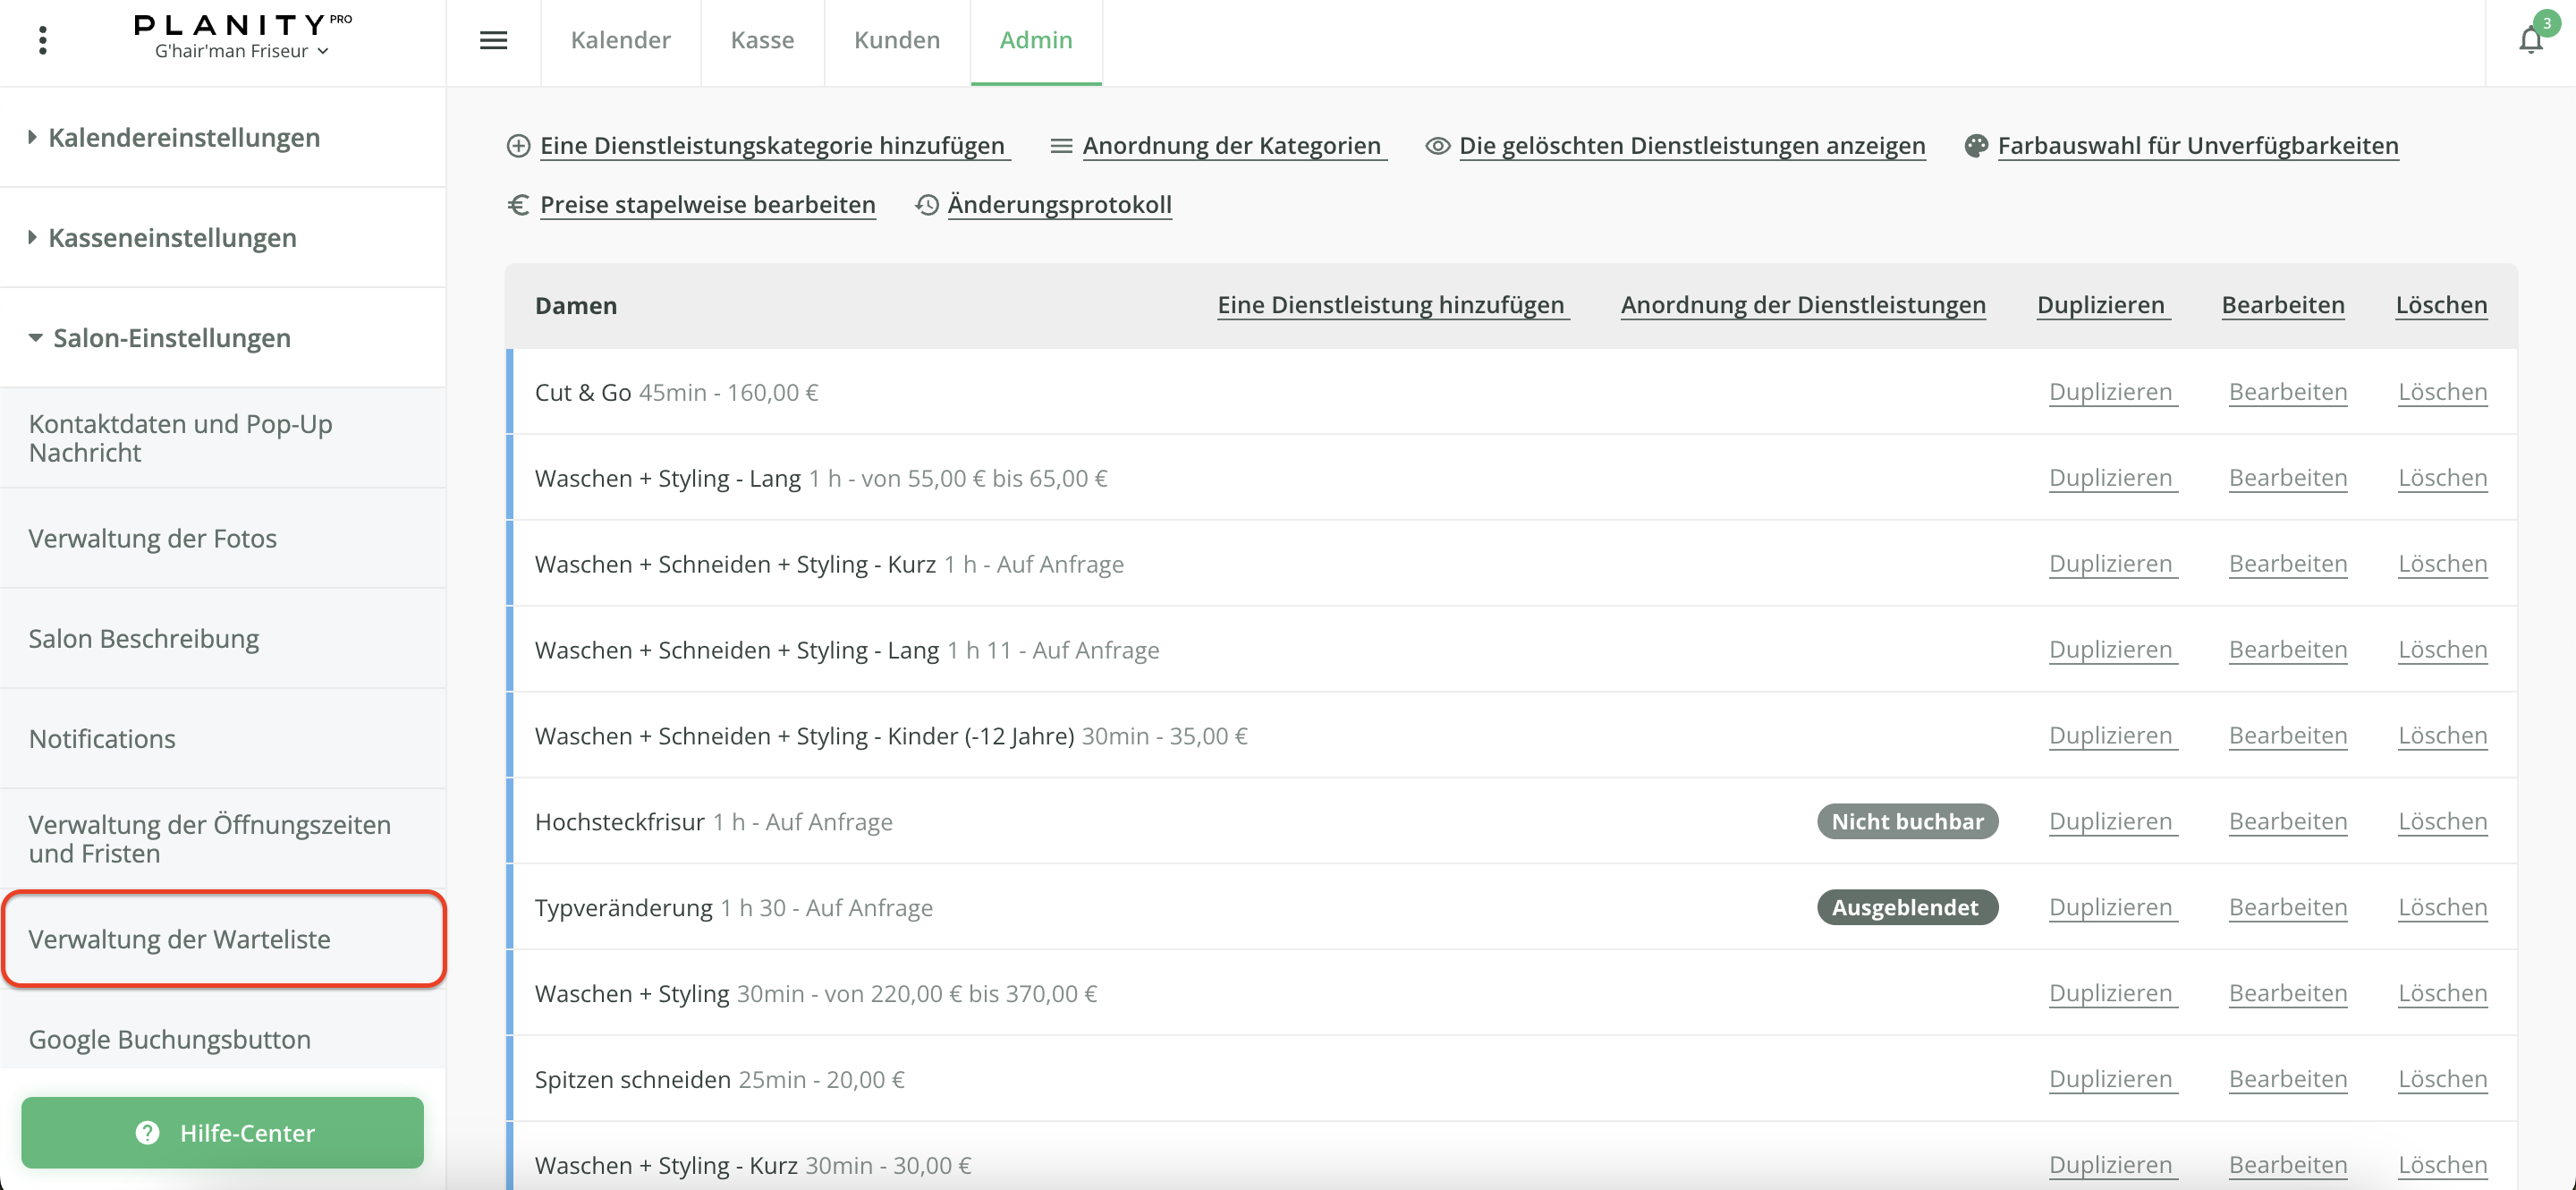Click Bearbeiten for Cut & Go service
The height and width of the screenshot is (1190, 2576).
point(2287,392)
